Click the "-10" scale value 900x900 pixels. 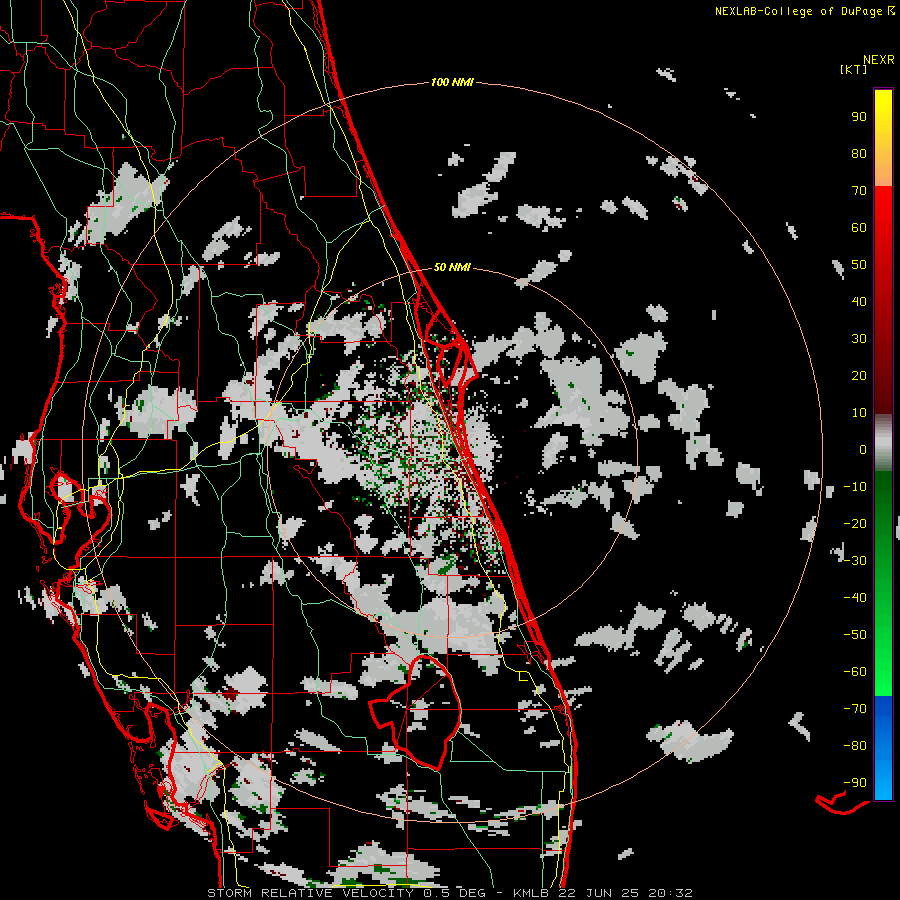click(x=855, y=487)
